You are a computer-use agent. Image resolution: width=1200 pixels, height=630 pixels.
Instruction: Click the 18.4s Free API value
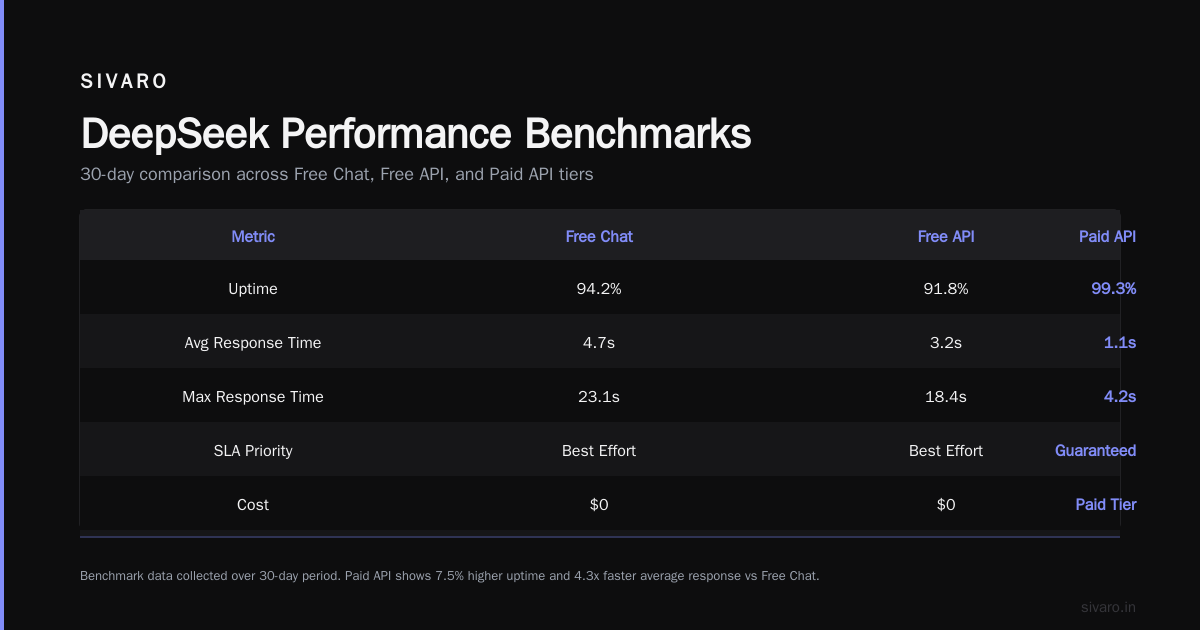(x=946, y=397)
